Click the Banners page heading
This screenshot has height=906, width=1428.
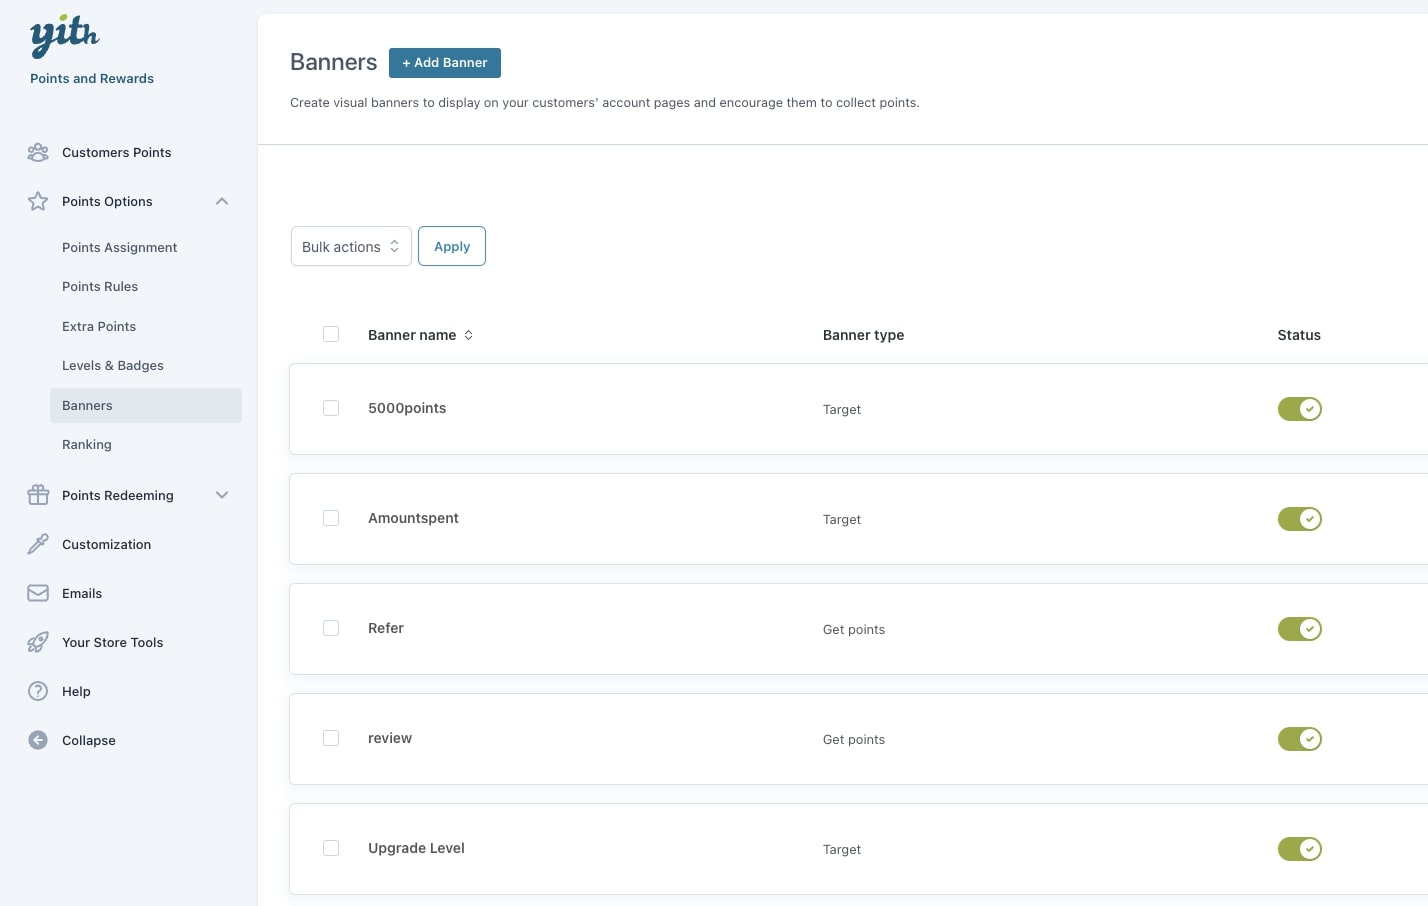(333, 62)
